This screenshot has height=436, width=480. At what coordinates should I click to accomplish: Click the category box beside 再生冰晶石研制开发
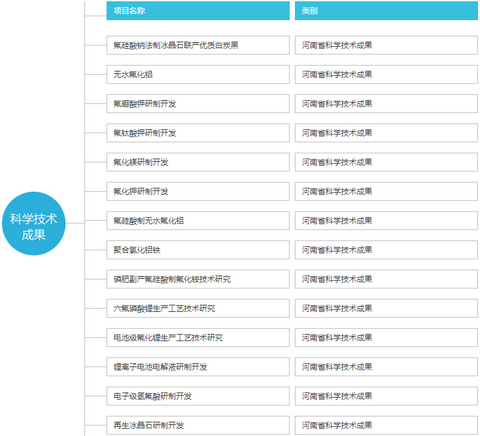pyautogui.click(x=386, y=425)
